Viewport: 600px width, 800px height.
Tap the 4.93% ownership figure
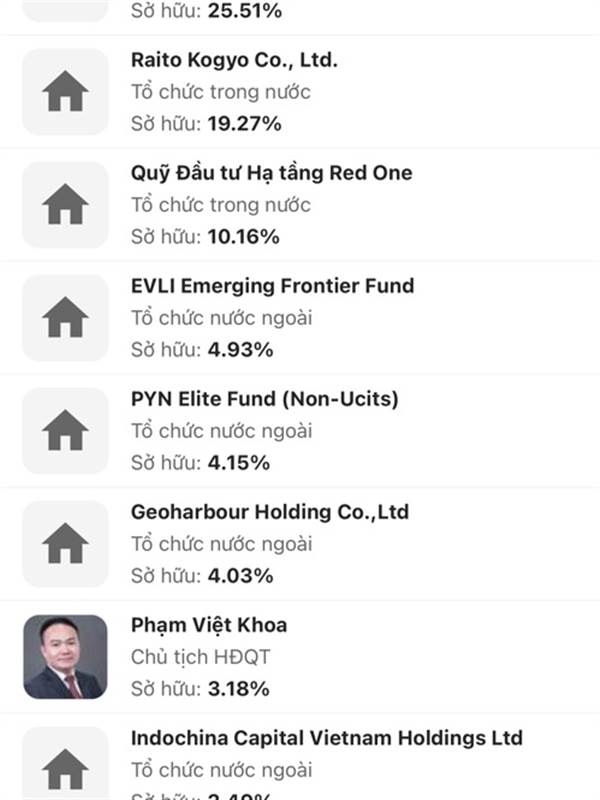240,350
